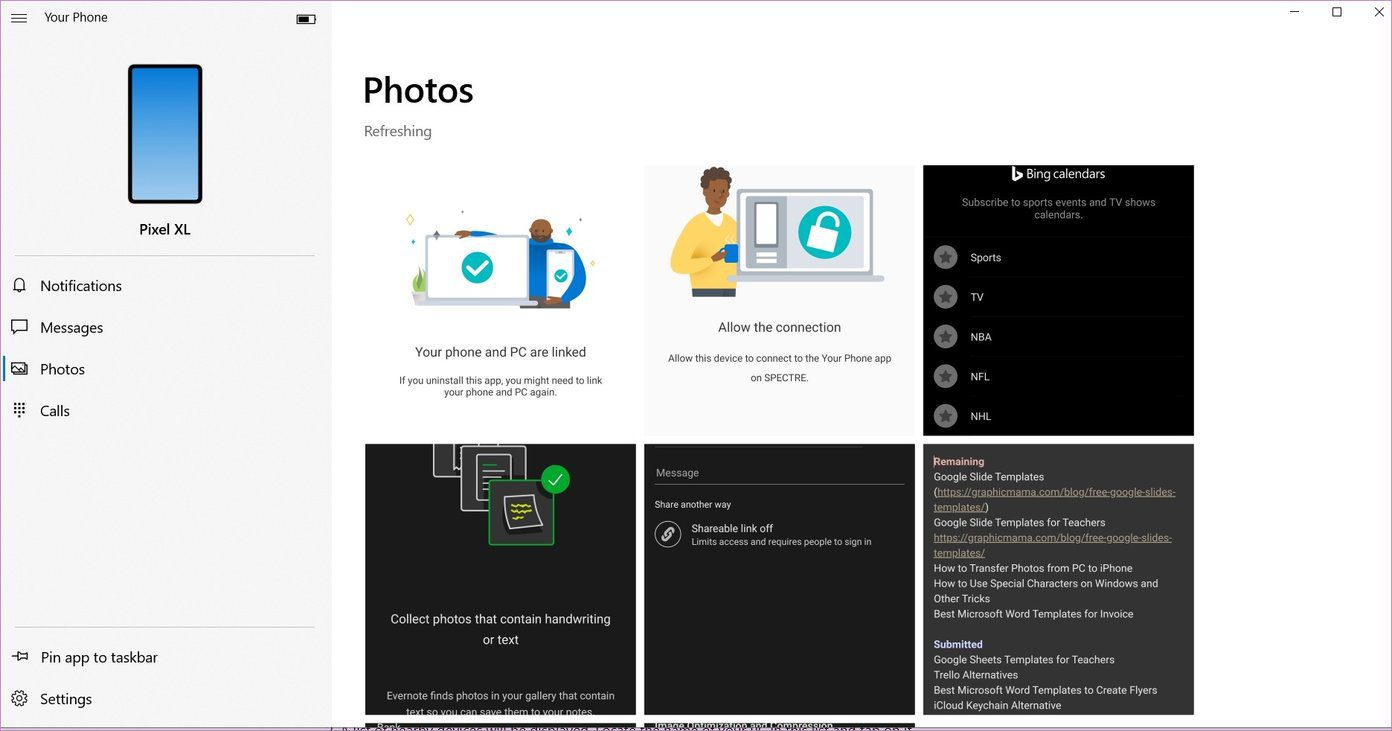This screenshot has width=1392, height=731.
Task: Check the phone battery status icon
Action: point(306,19)
